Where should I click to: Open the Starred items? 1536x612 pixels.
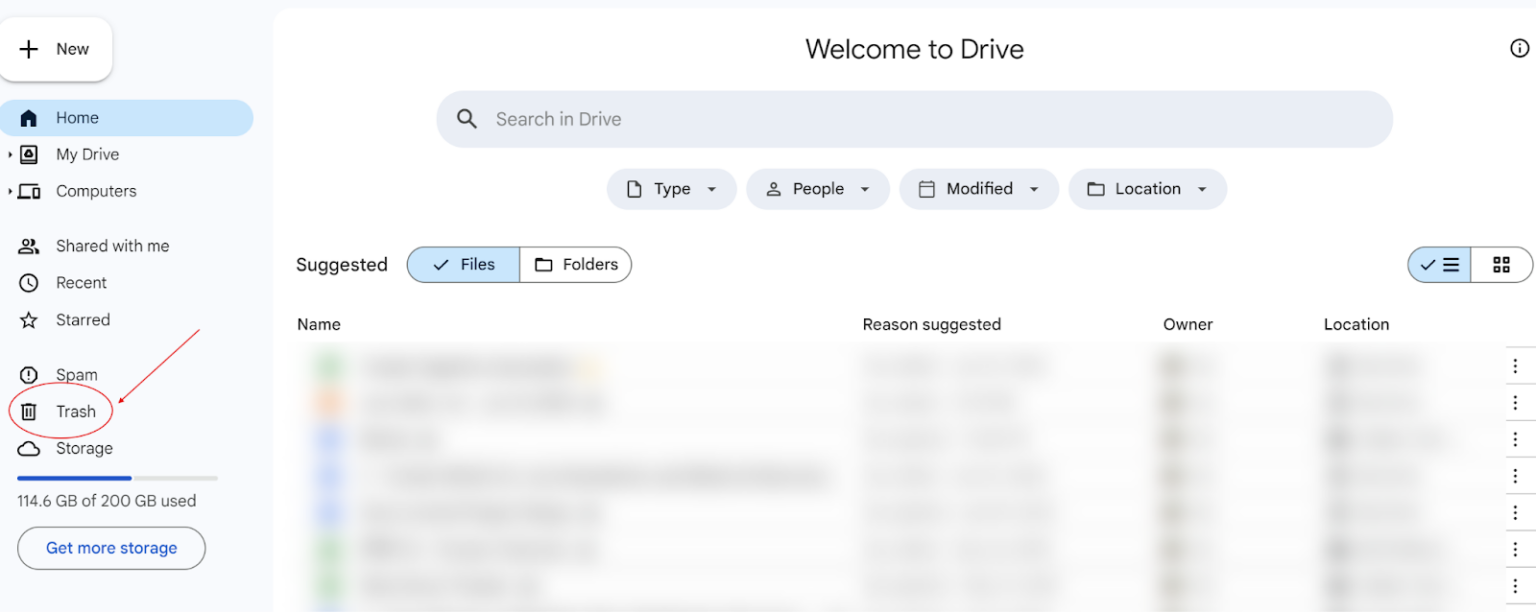click(x=82, y=319)
